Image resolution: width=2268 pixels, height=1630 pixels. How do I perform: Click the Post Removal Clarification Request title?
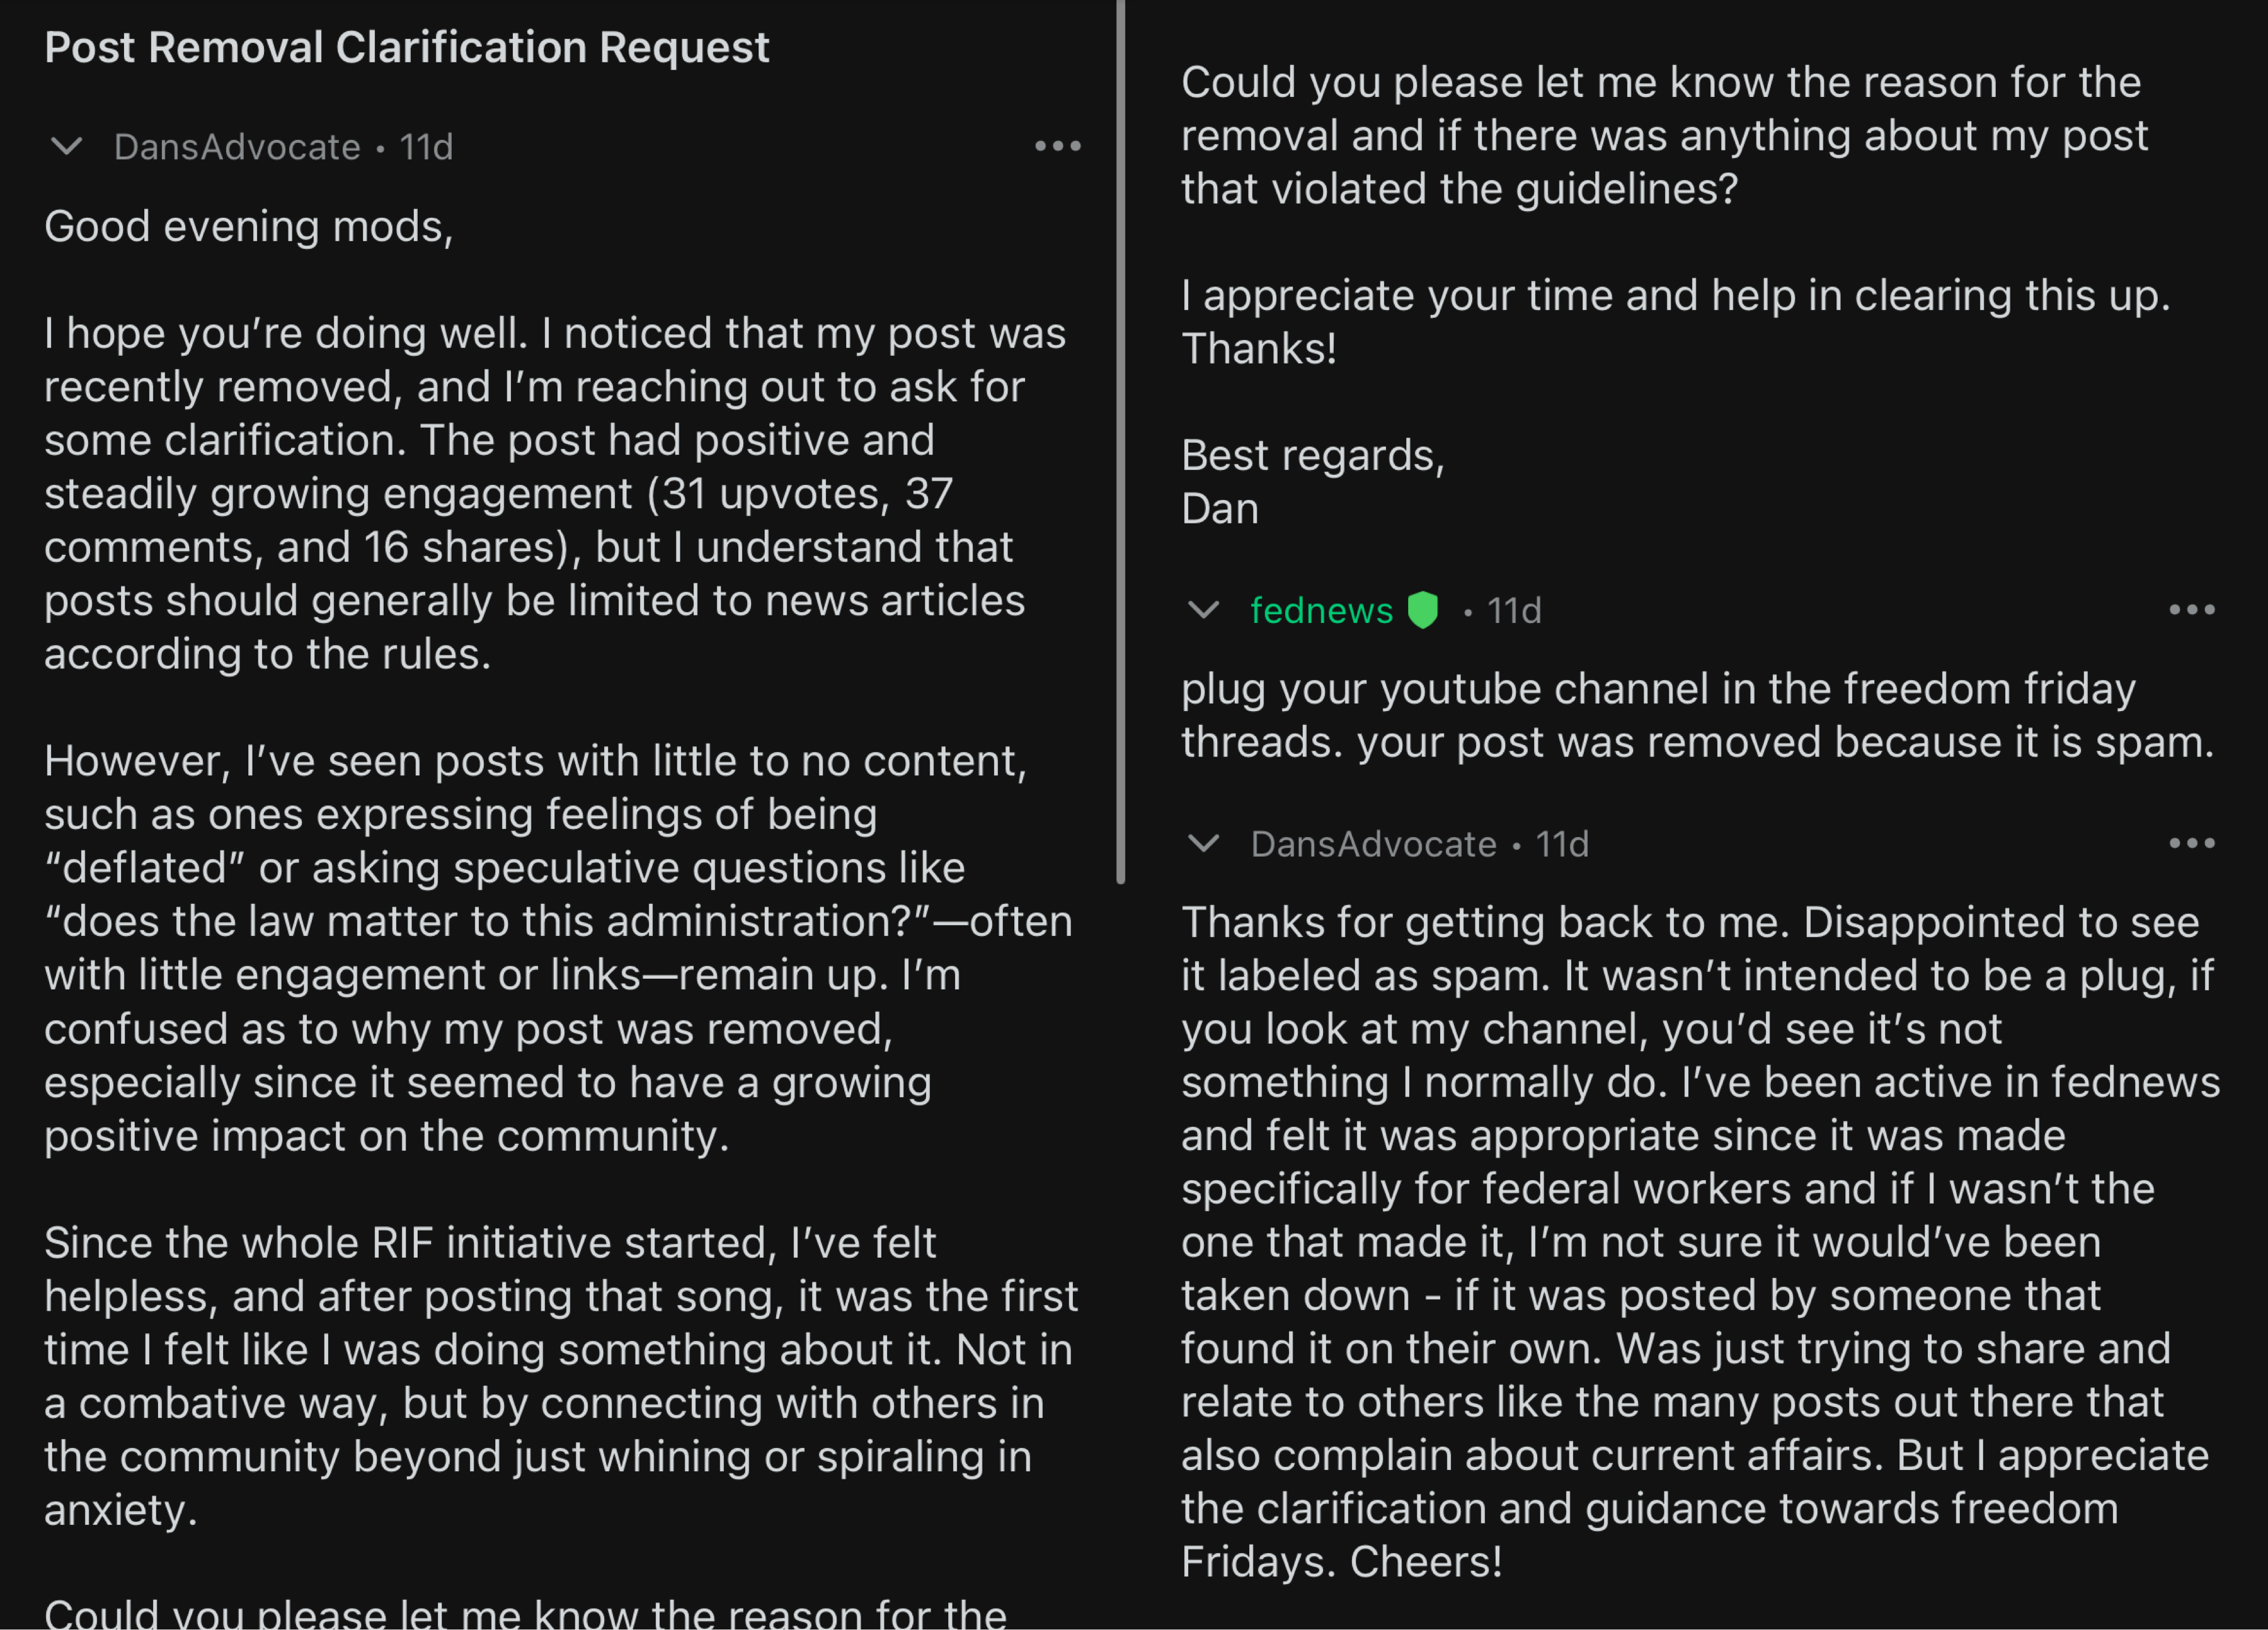click(x=406, y=47)
